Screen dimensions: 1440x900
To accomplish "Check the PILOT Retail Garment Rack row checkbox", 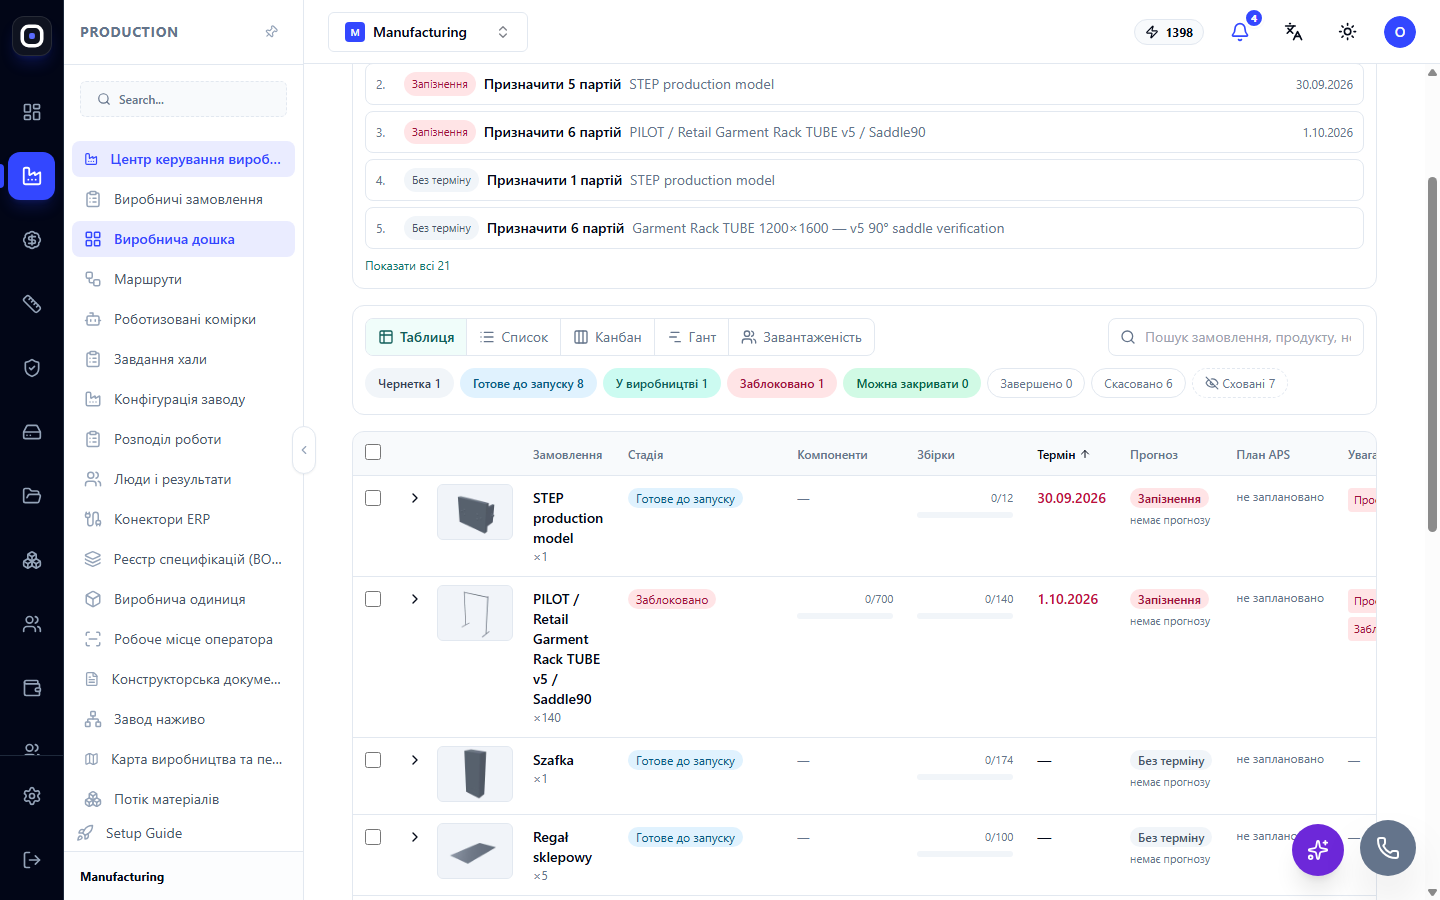I will (x=373, y=599).
